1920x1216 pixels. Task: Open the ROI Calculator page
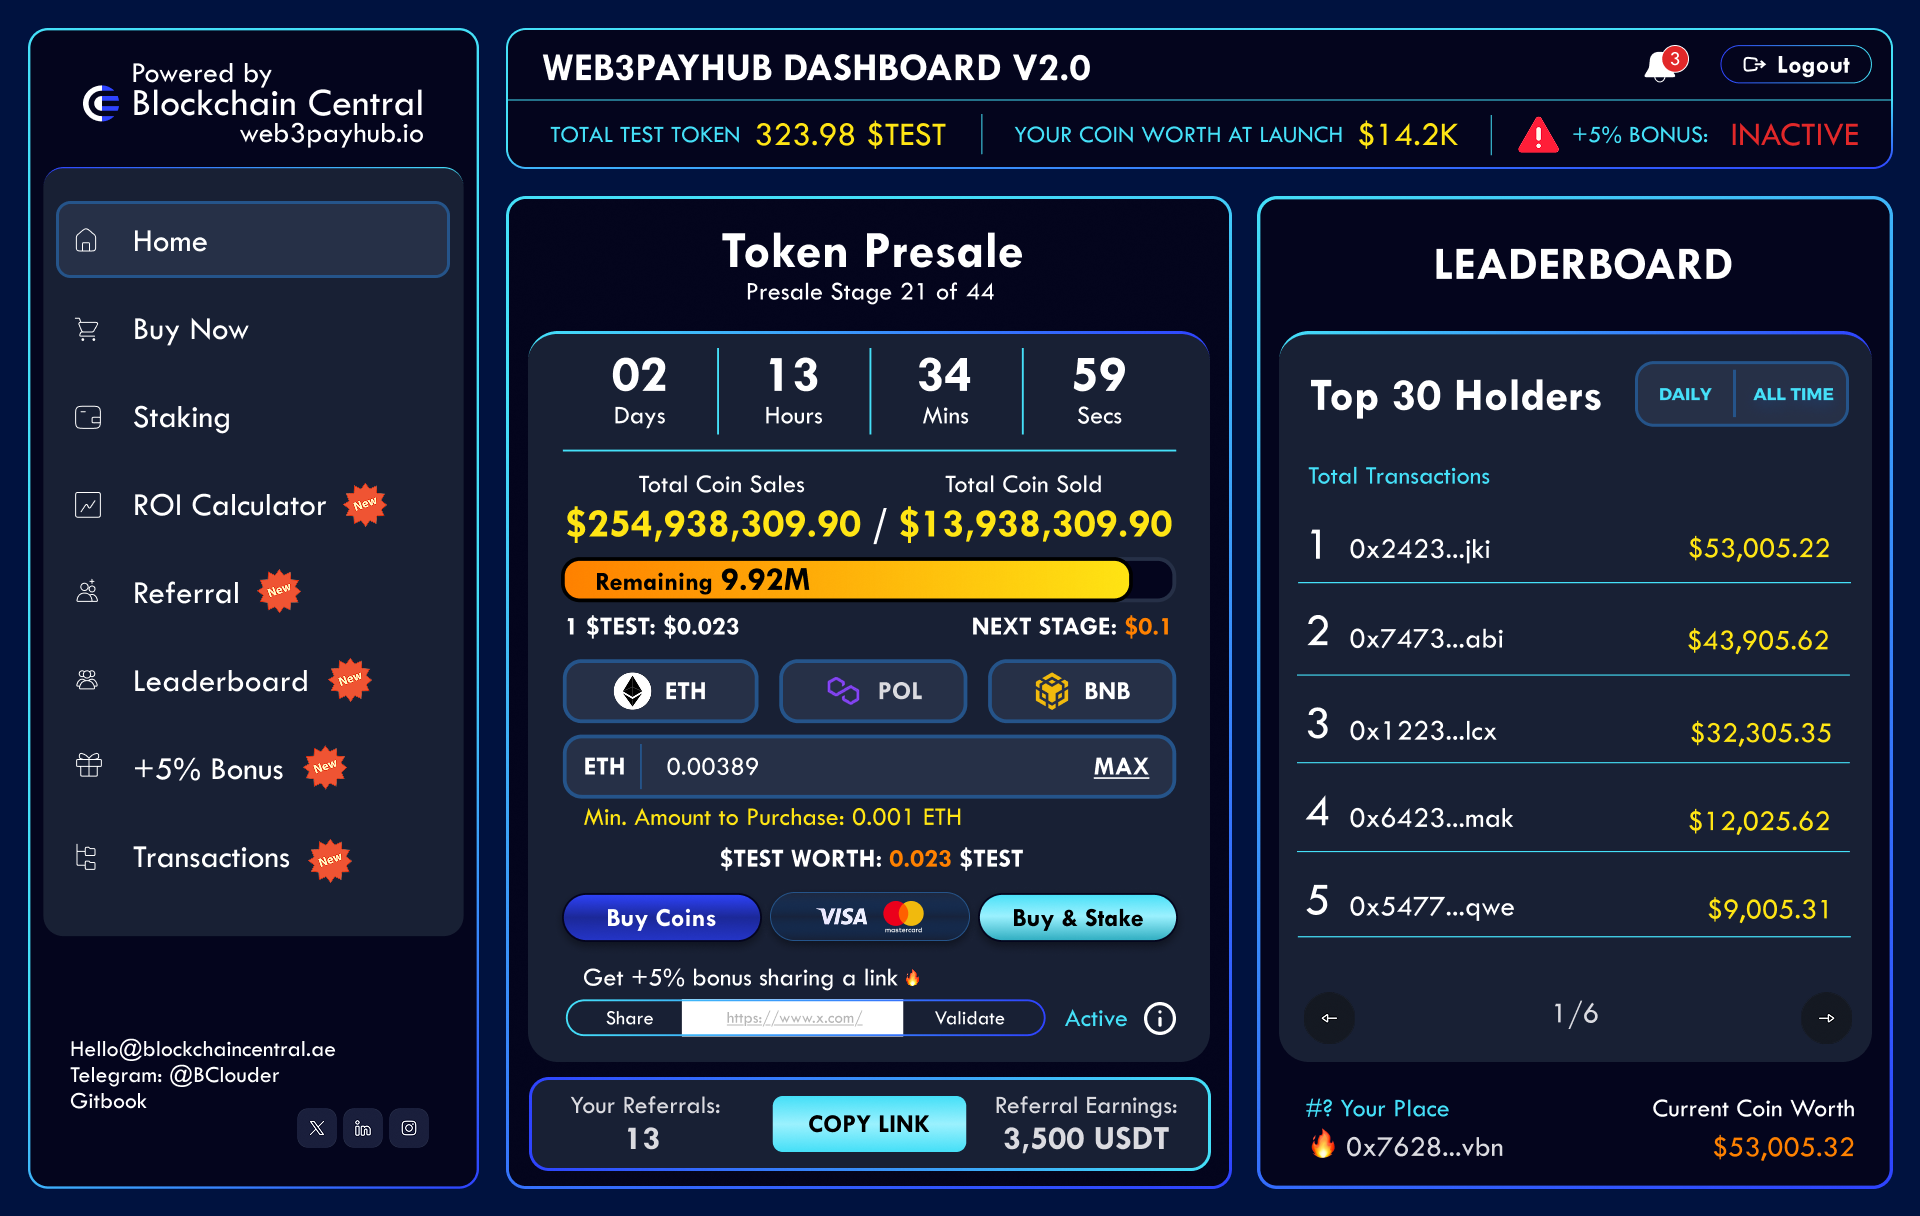[x=229, y=505]
